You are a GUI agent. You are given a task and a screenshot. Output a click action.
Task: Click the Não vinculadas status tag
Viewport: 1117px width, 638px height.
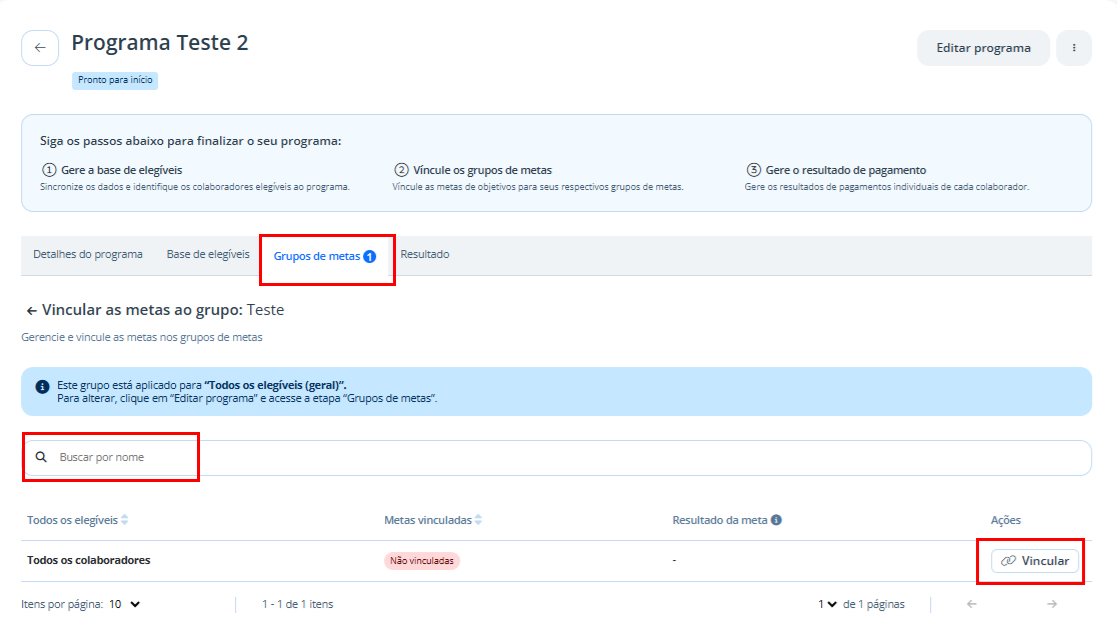point(422,561)
